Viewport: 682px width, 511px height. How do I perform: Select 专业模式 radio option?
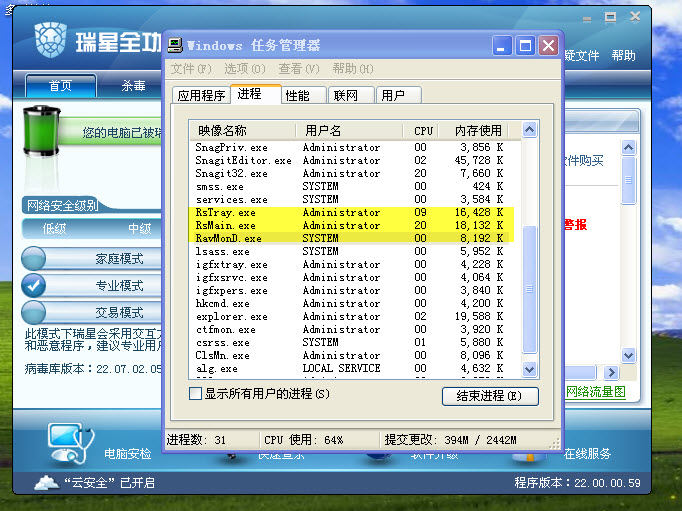pyautogui.click(x=33, y=285)
